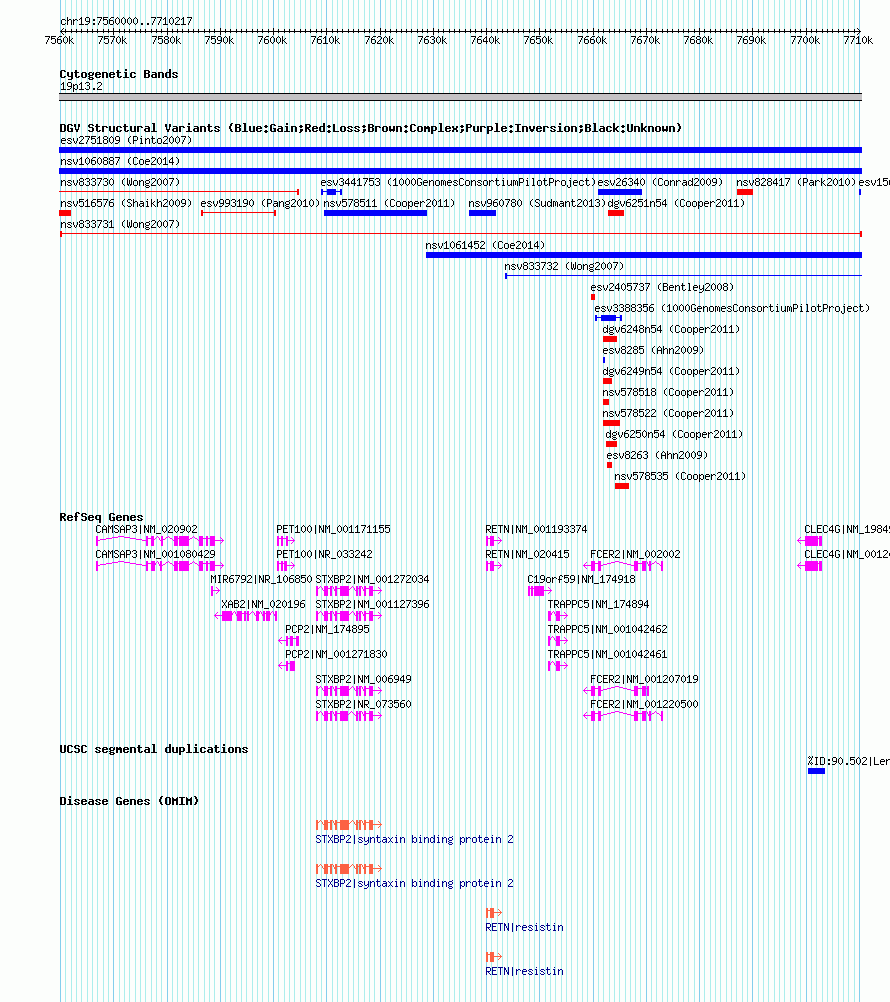Open transcript STXBP2|NM_001127396
The width and height of the screenshot is (890, 1002).
pyautogui.click(x=372, y=604)
